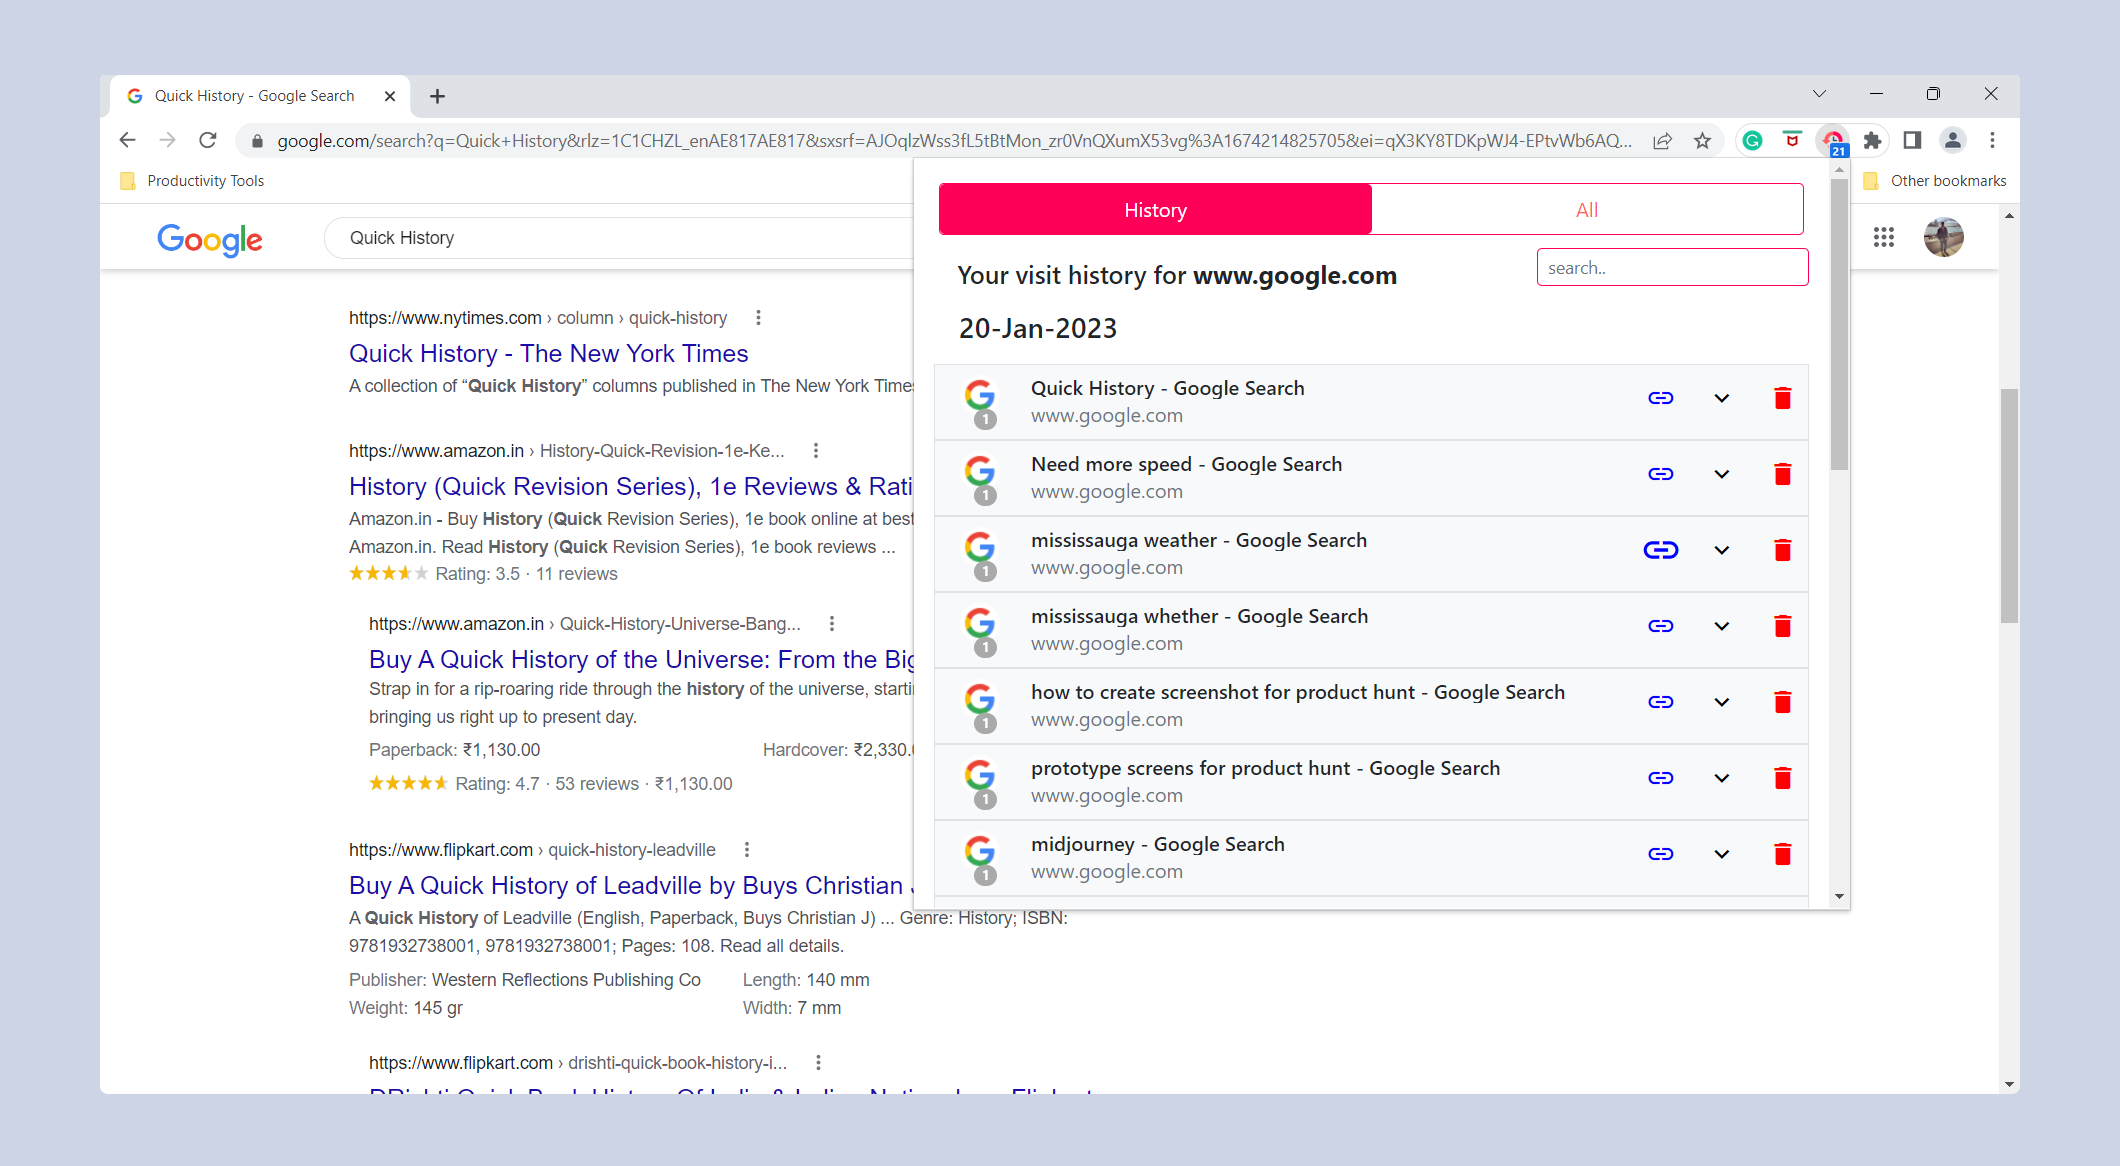Open Grammarly extension icon
This screenshot has height=1166, width=2120.
click(1752, 141)
